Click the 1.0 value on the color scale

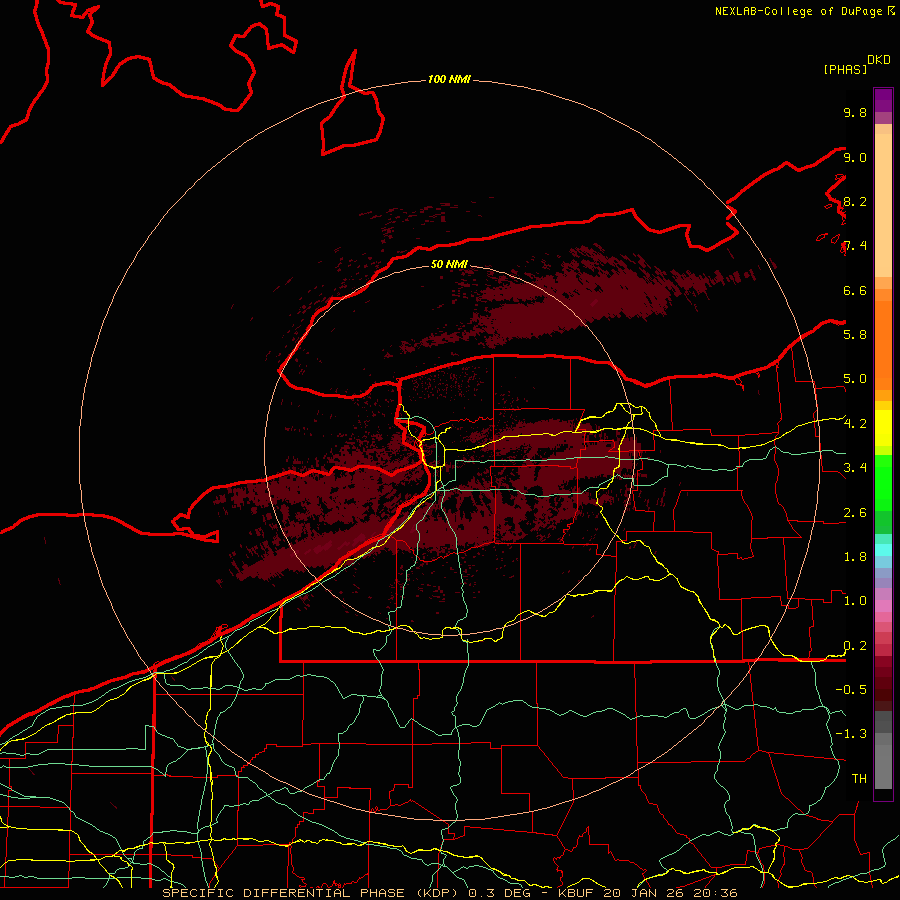click(x=855, y=601)
